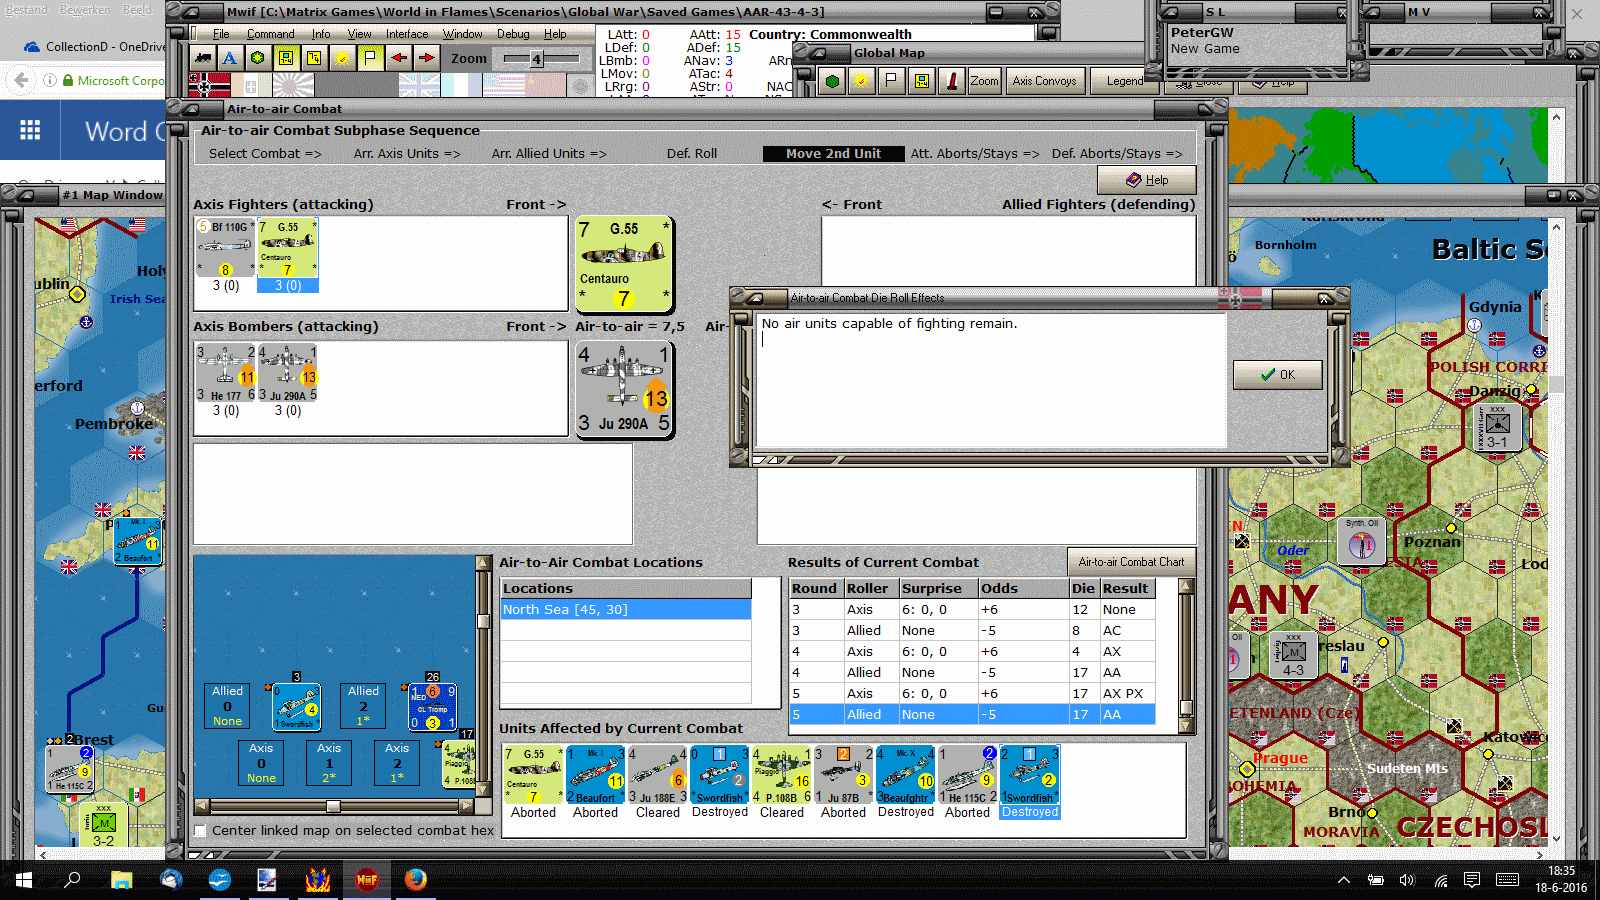The height and width of the screenshot is (900, 1600).
Task: Open the Air-to-air Combat Chart
Action: (x=1131, y=562)
